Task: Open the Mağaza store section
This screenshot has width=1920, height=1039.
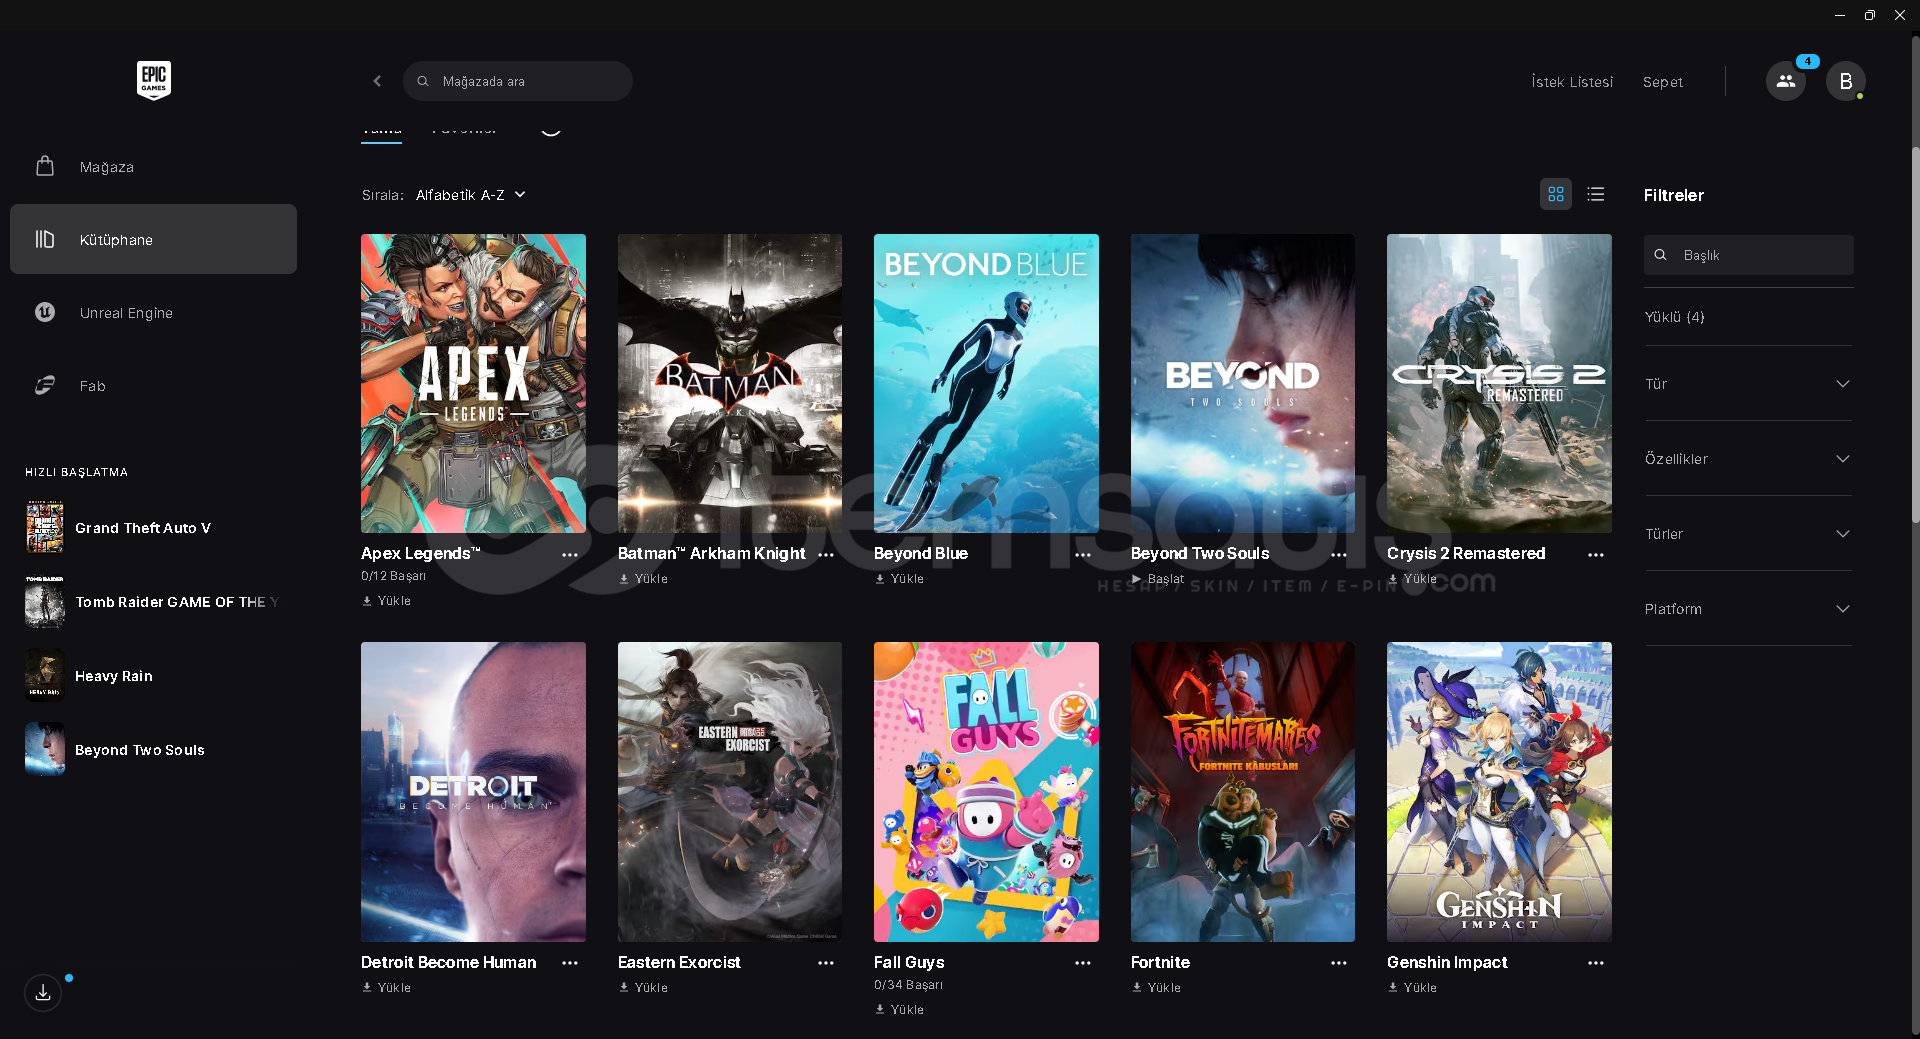Action: [153, 167]
